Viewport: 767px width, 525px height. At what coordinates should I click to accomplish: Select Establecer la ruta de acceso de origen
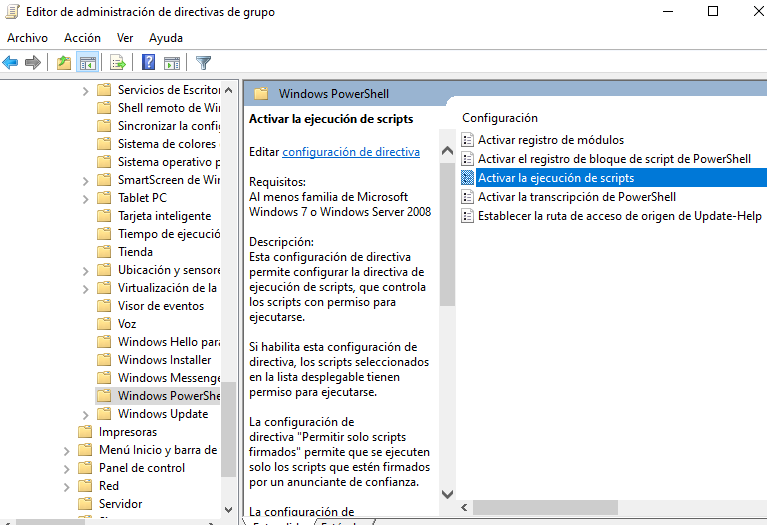pyautogui.click(x=620, y=216)
